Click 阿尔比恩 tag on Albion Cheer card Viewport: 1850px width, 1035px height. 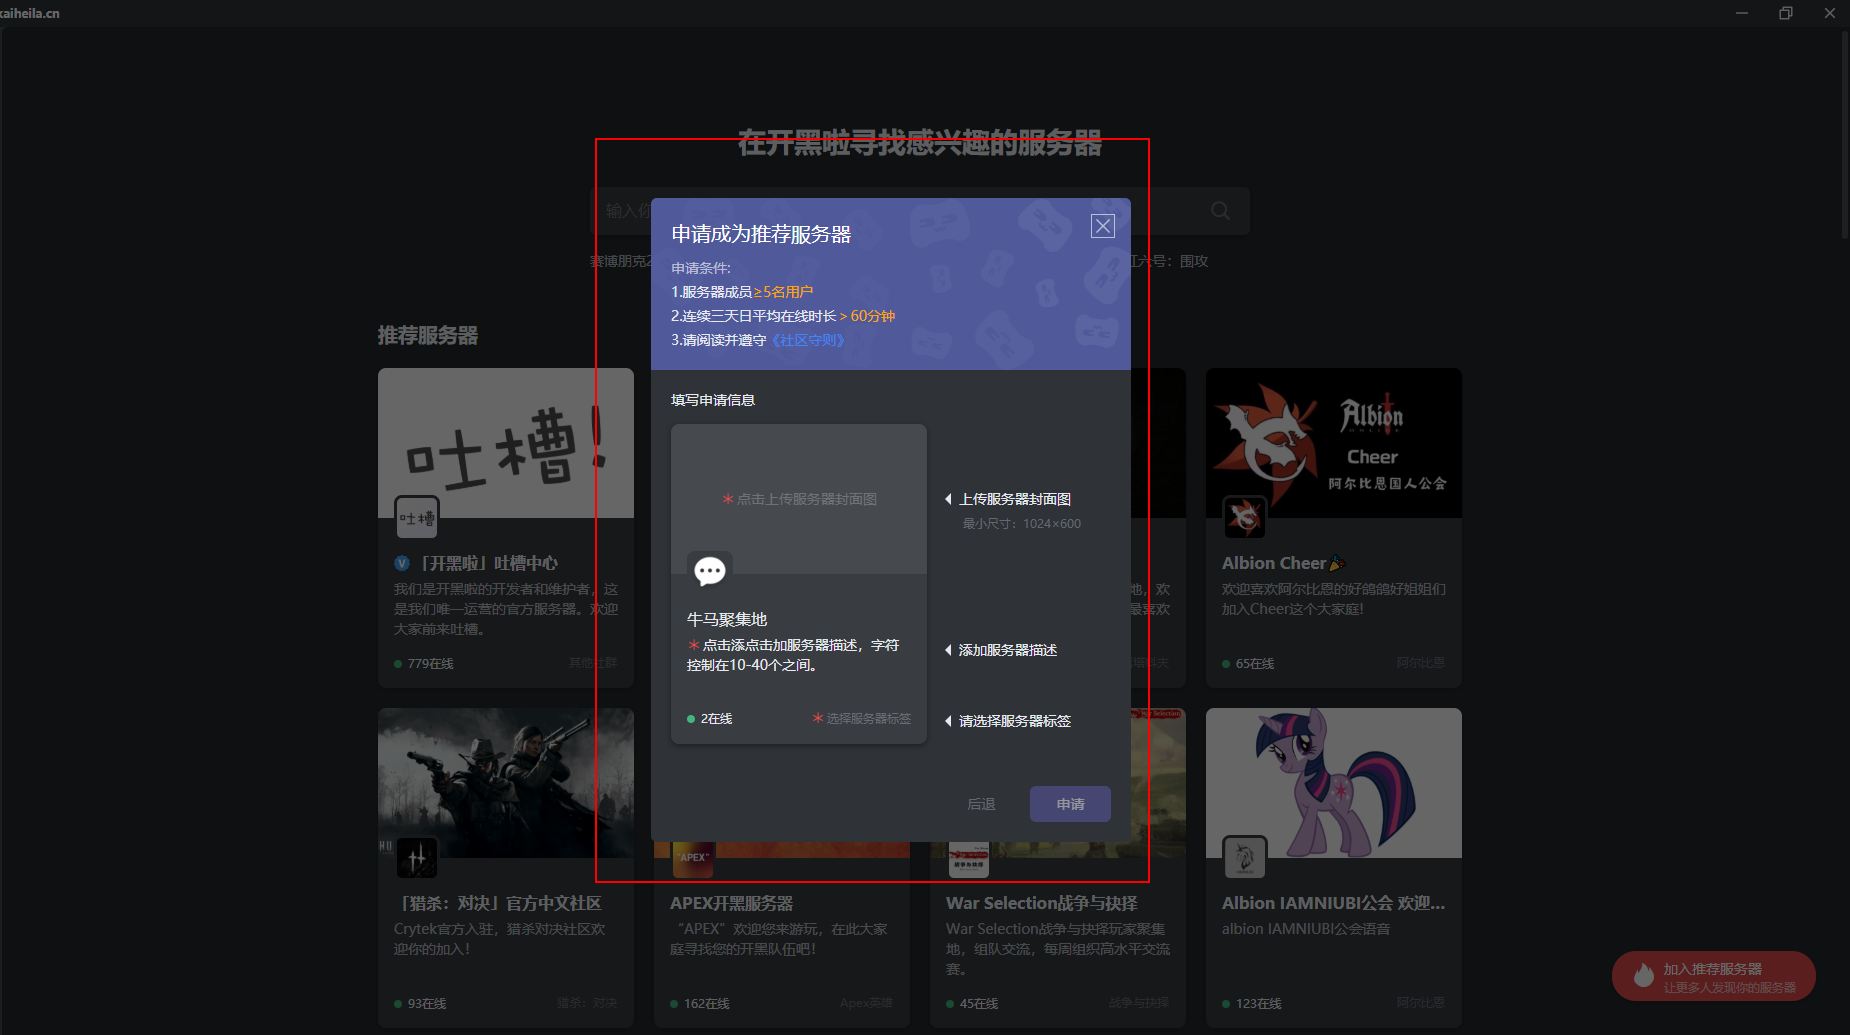tap(1420, 663)
